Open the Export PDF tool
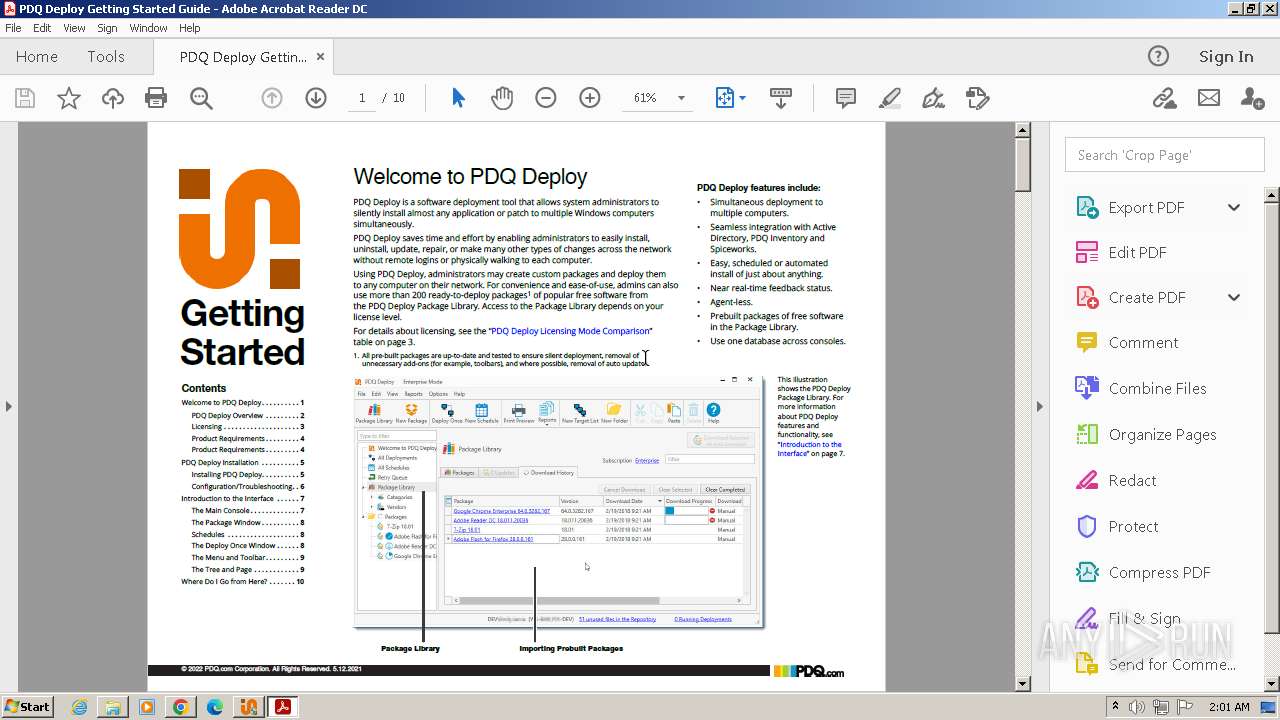The width and height of the screenshot is (1280, 720). (1146, 207)
